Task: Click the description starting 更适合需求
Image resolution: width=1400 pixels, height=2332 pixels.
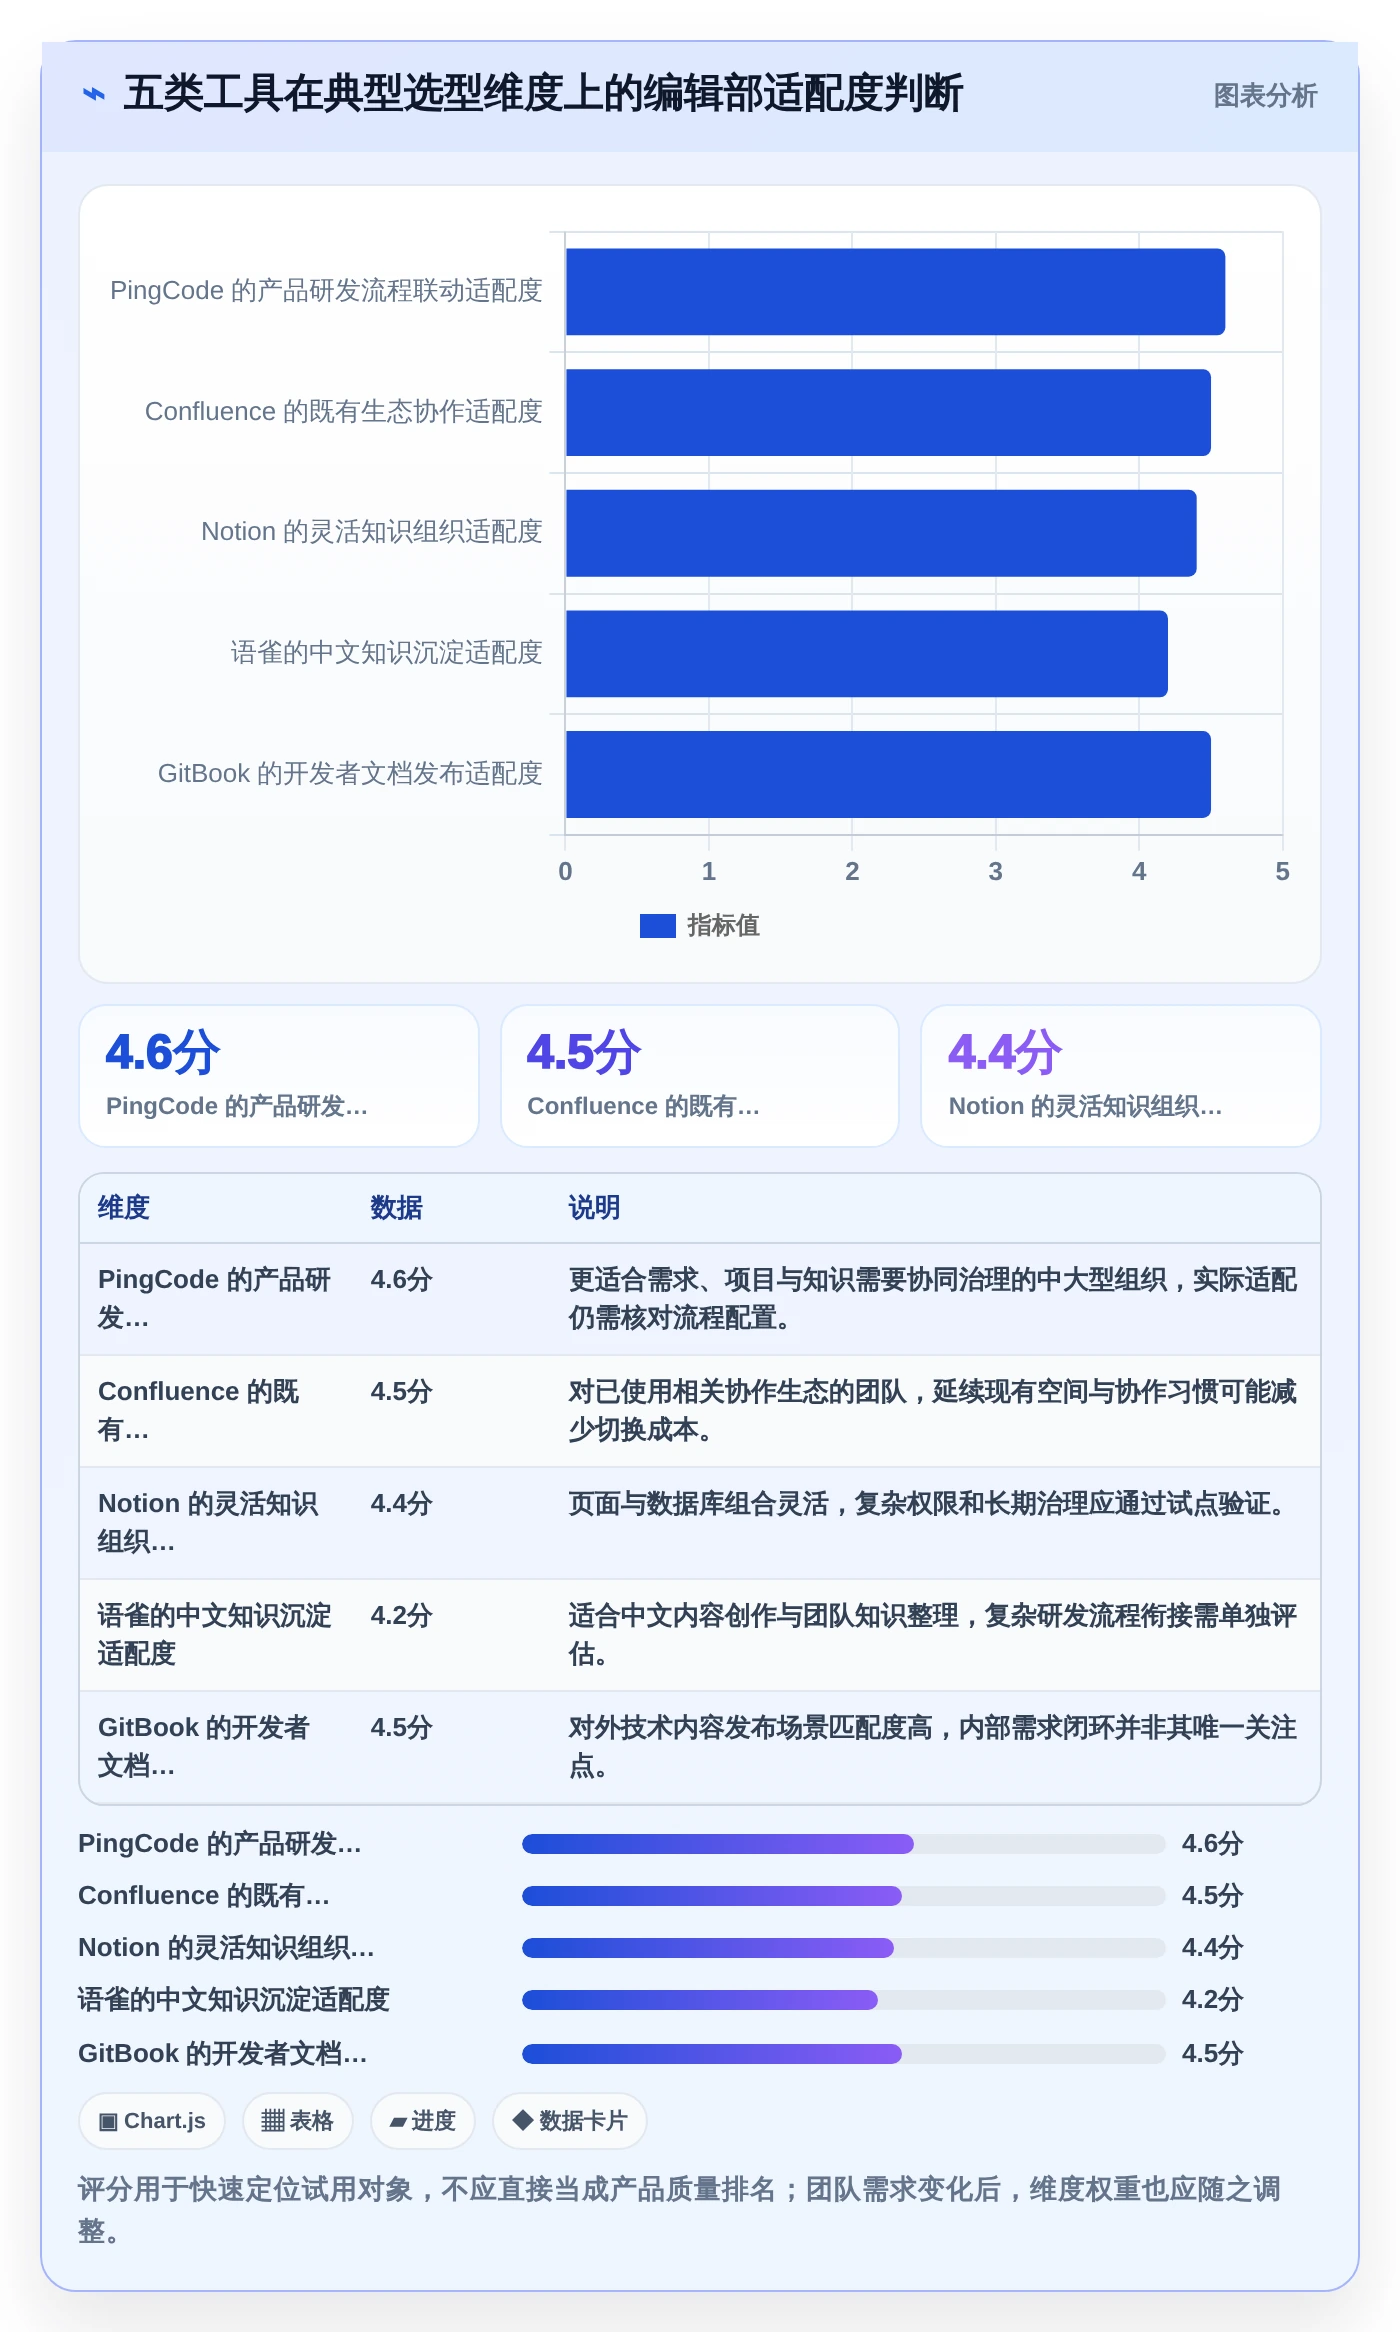Action: (x=933, y=1299)
